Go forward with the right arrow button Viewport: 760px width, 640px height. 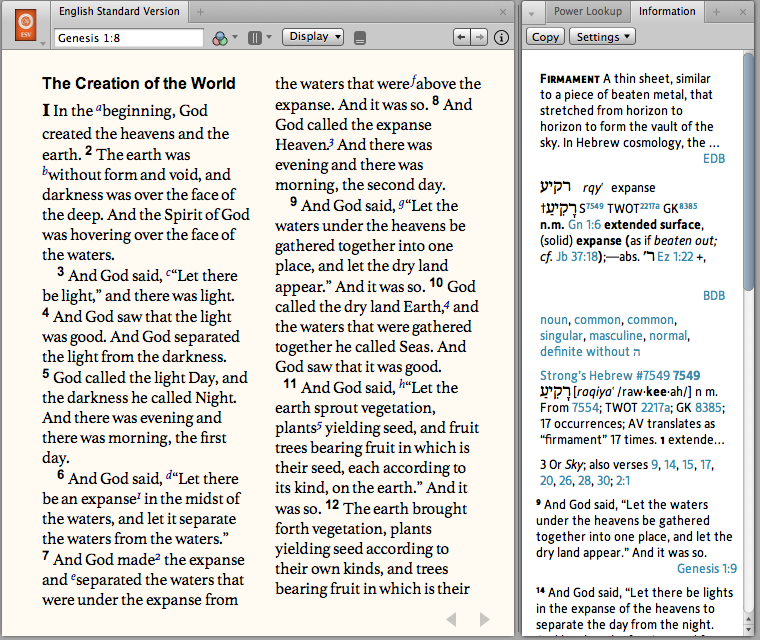point(479,37)
